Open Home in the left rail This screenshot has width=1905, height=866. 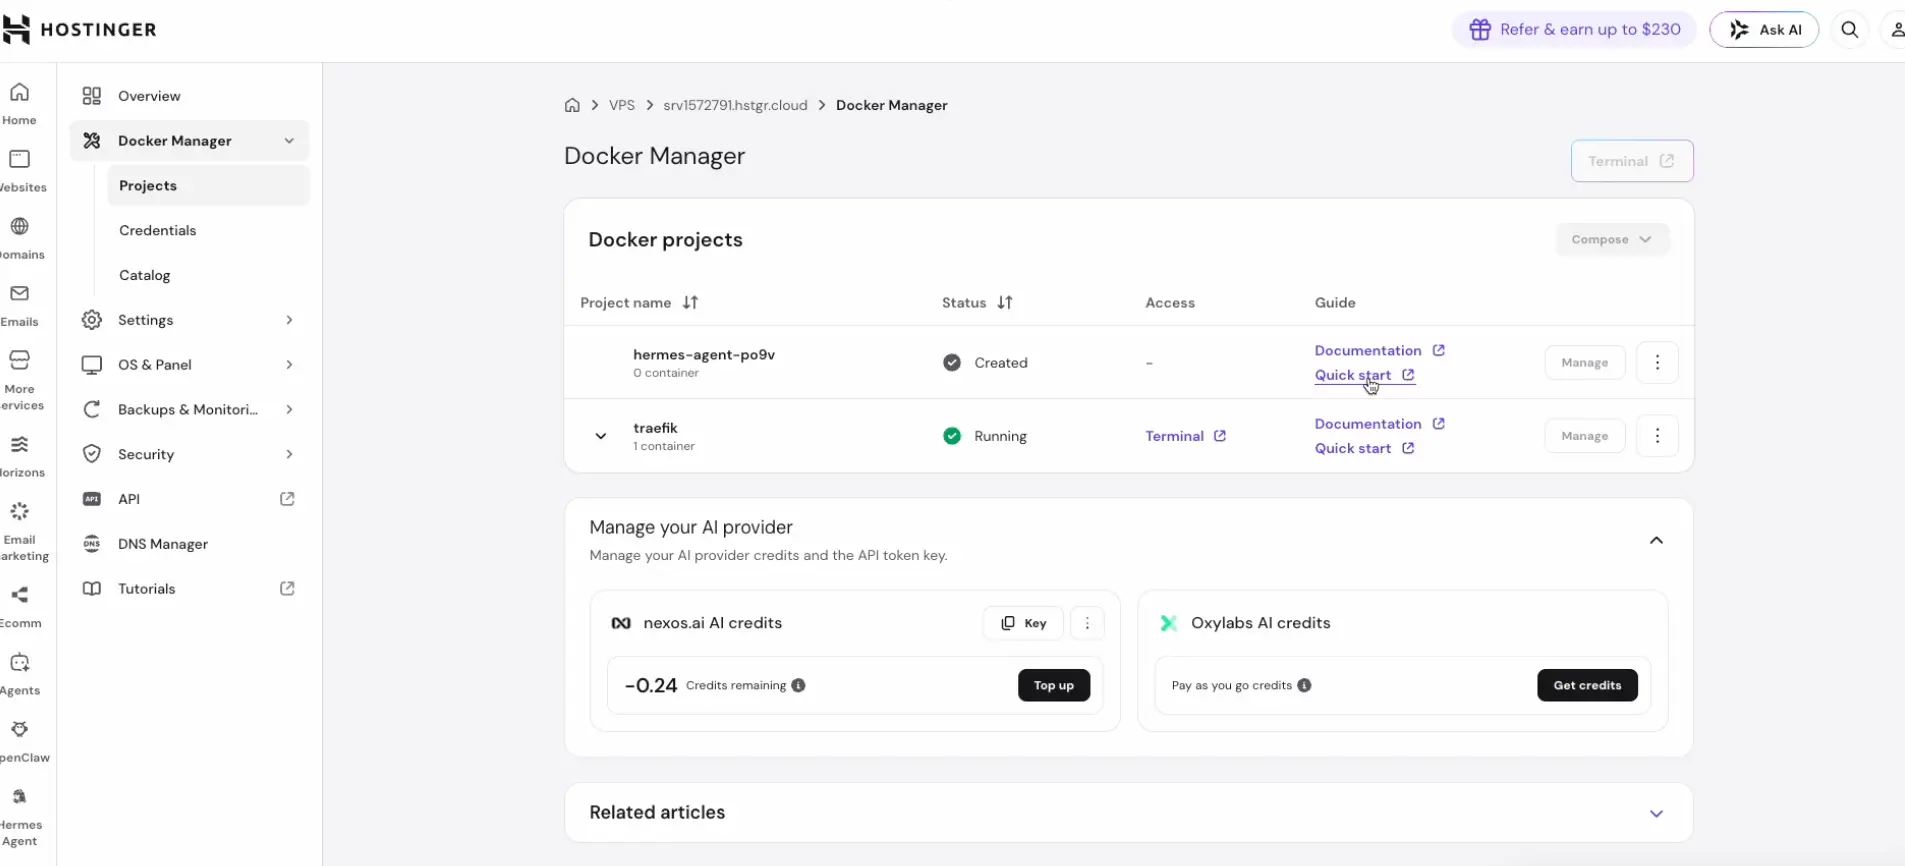point(19,104)
